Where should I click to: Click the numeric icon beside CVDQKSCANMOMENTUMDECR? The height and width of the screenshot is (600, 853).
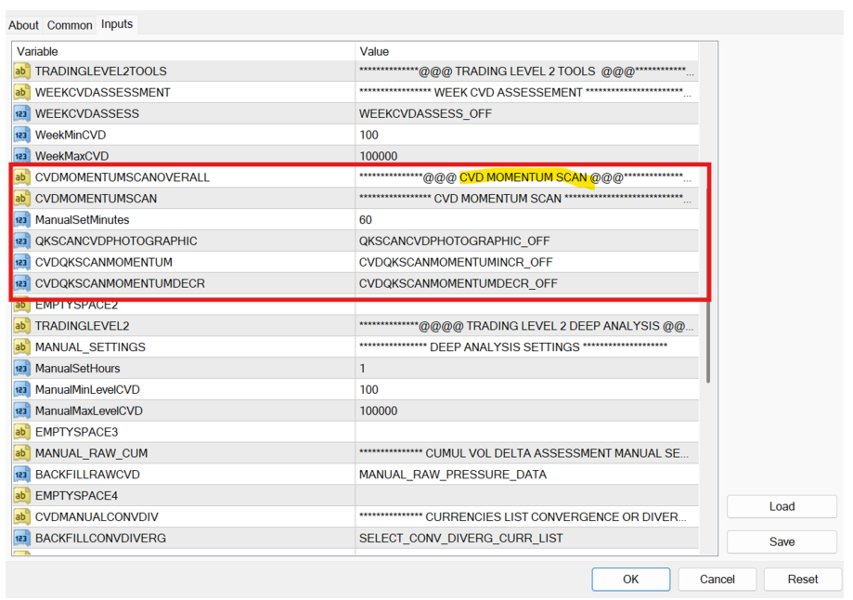point(21,283)
